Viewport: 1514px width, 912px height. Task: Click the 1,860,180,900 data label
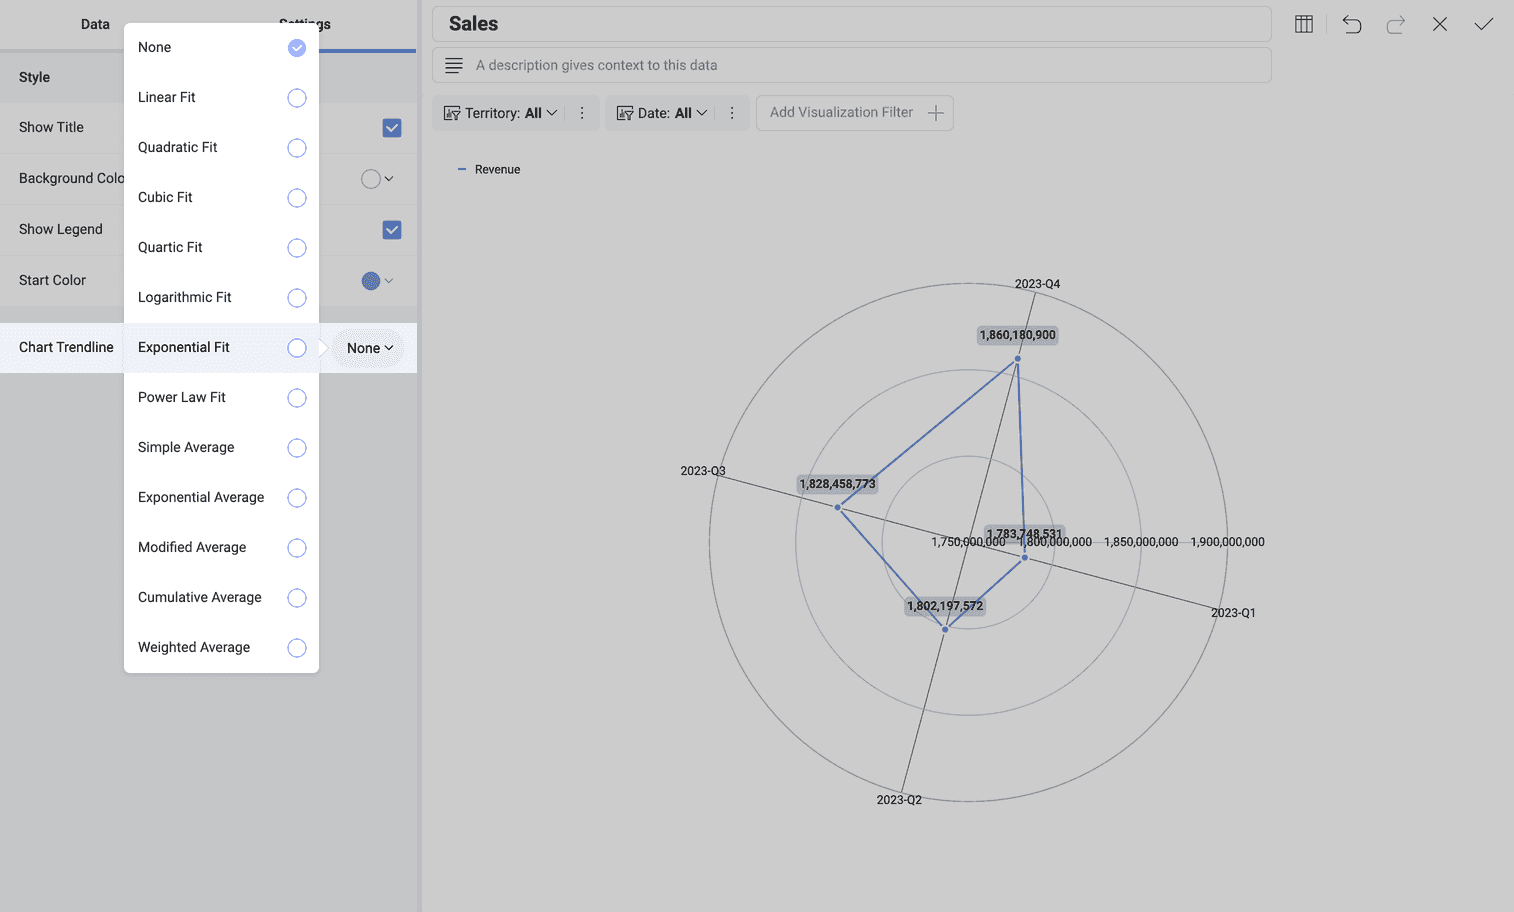point(1017,335)
